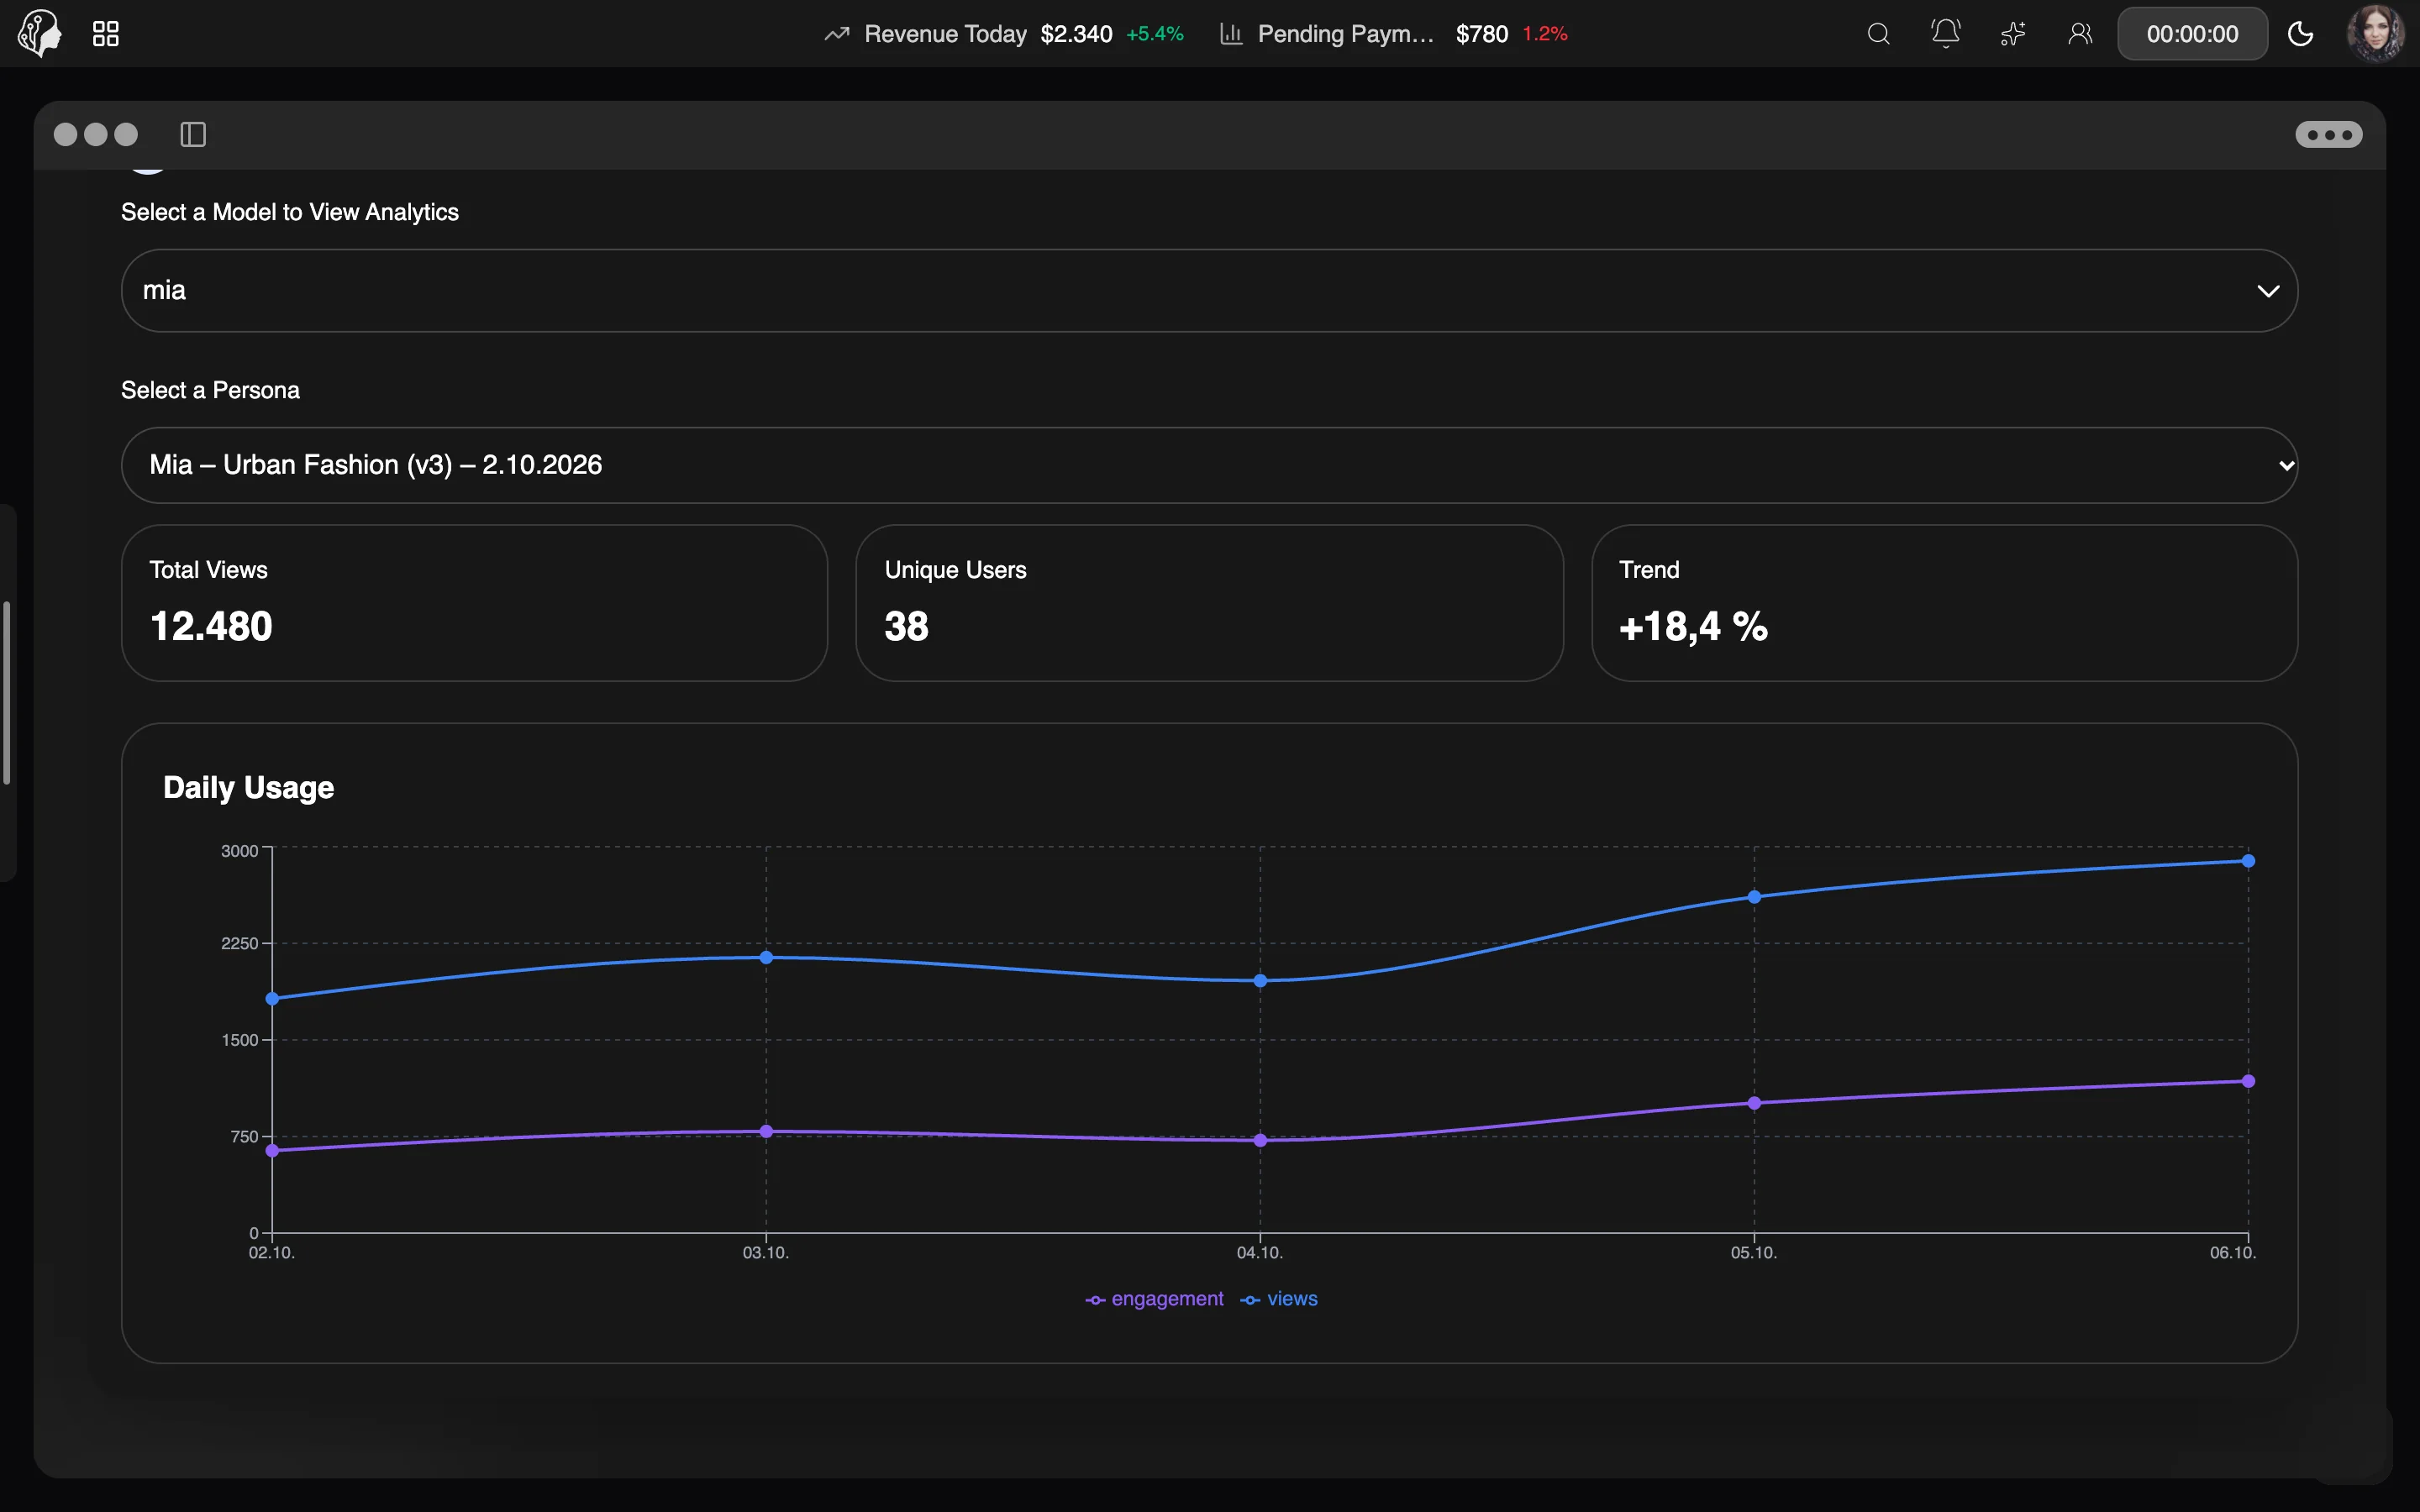Select the Trend card
2420x1512 pixels.
click(1944, 603)
